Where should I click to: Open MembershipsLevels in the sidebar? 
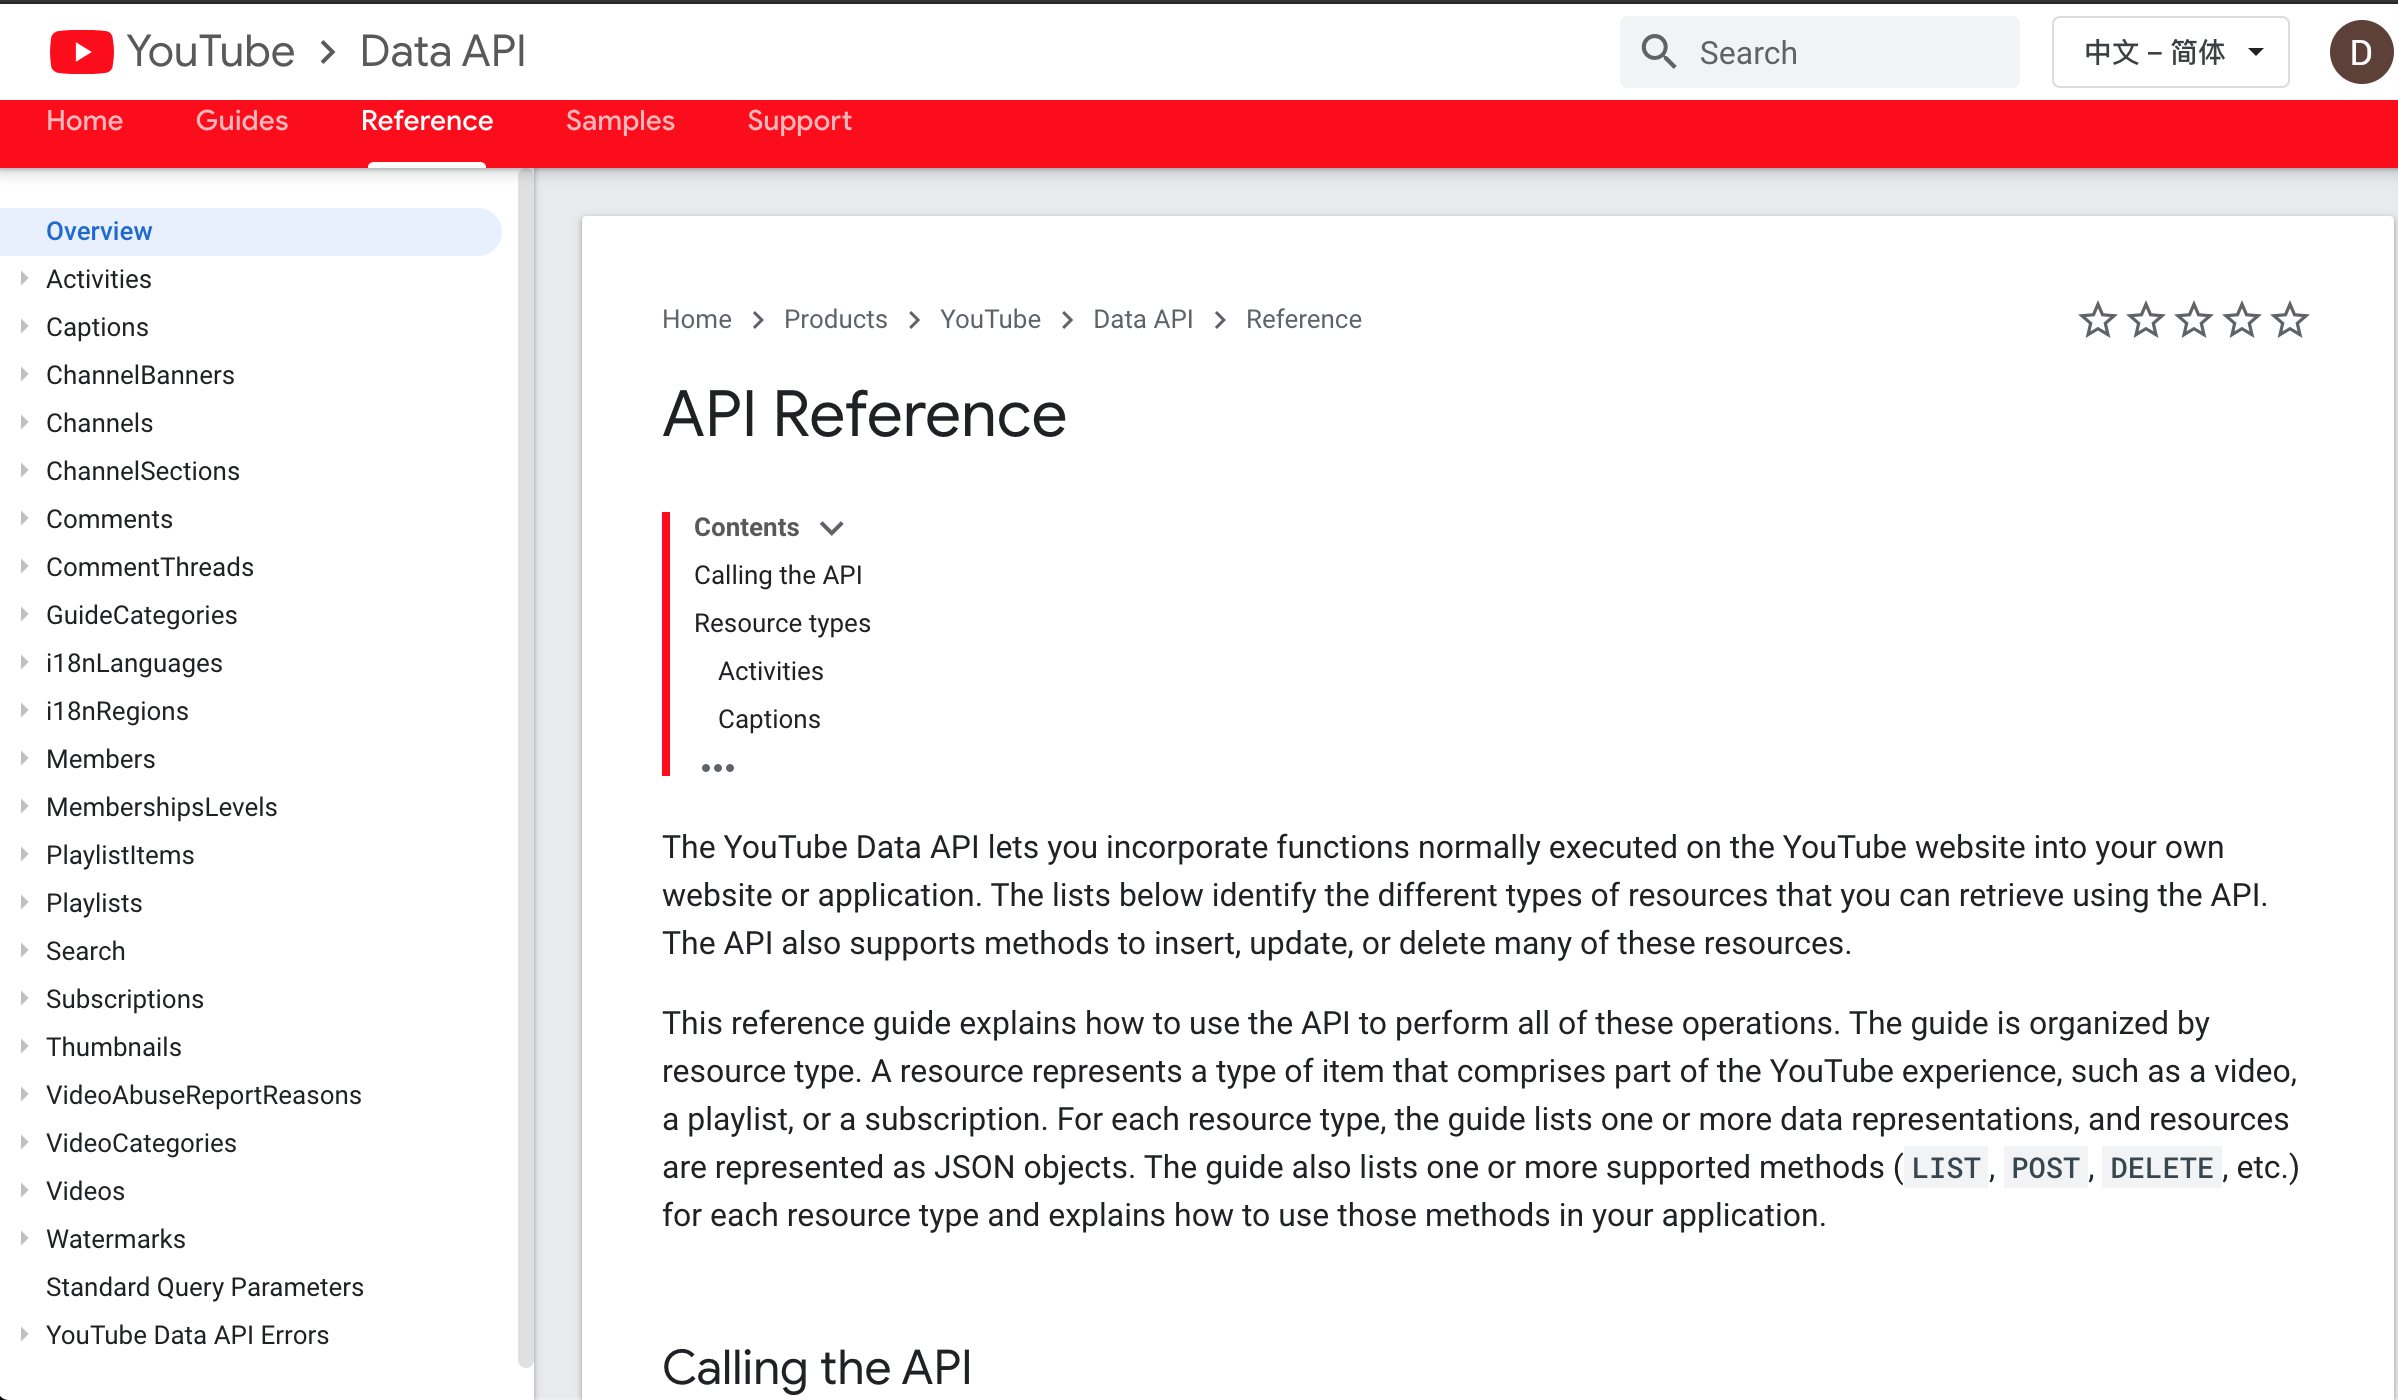click(161, 807)
